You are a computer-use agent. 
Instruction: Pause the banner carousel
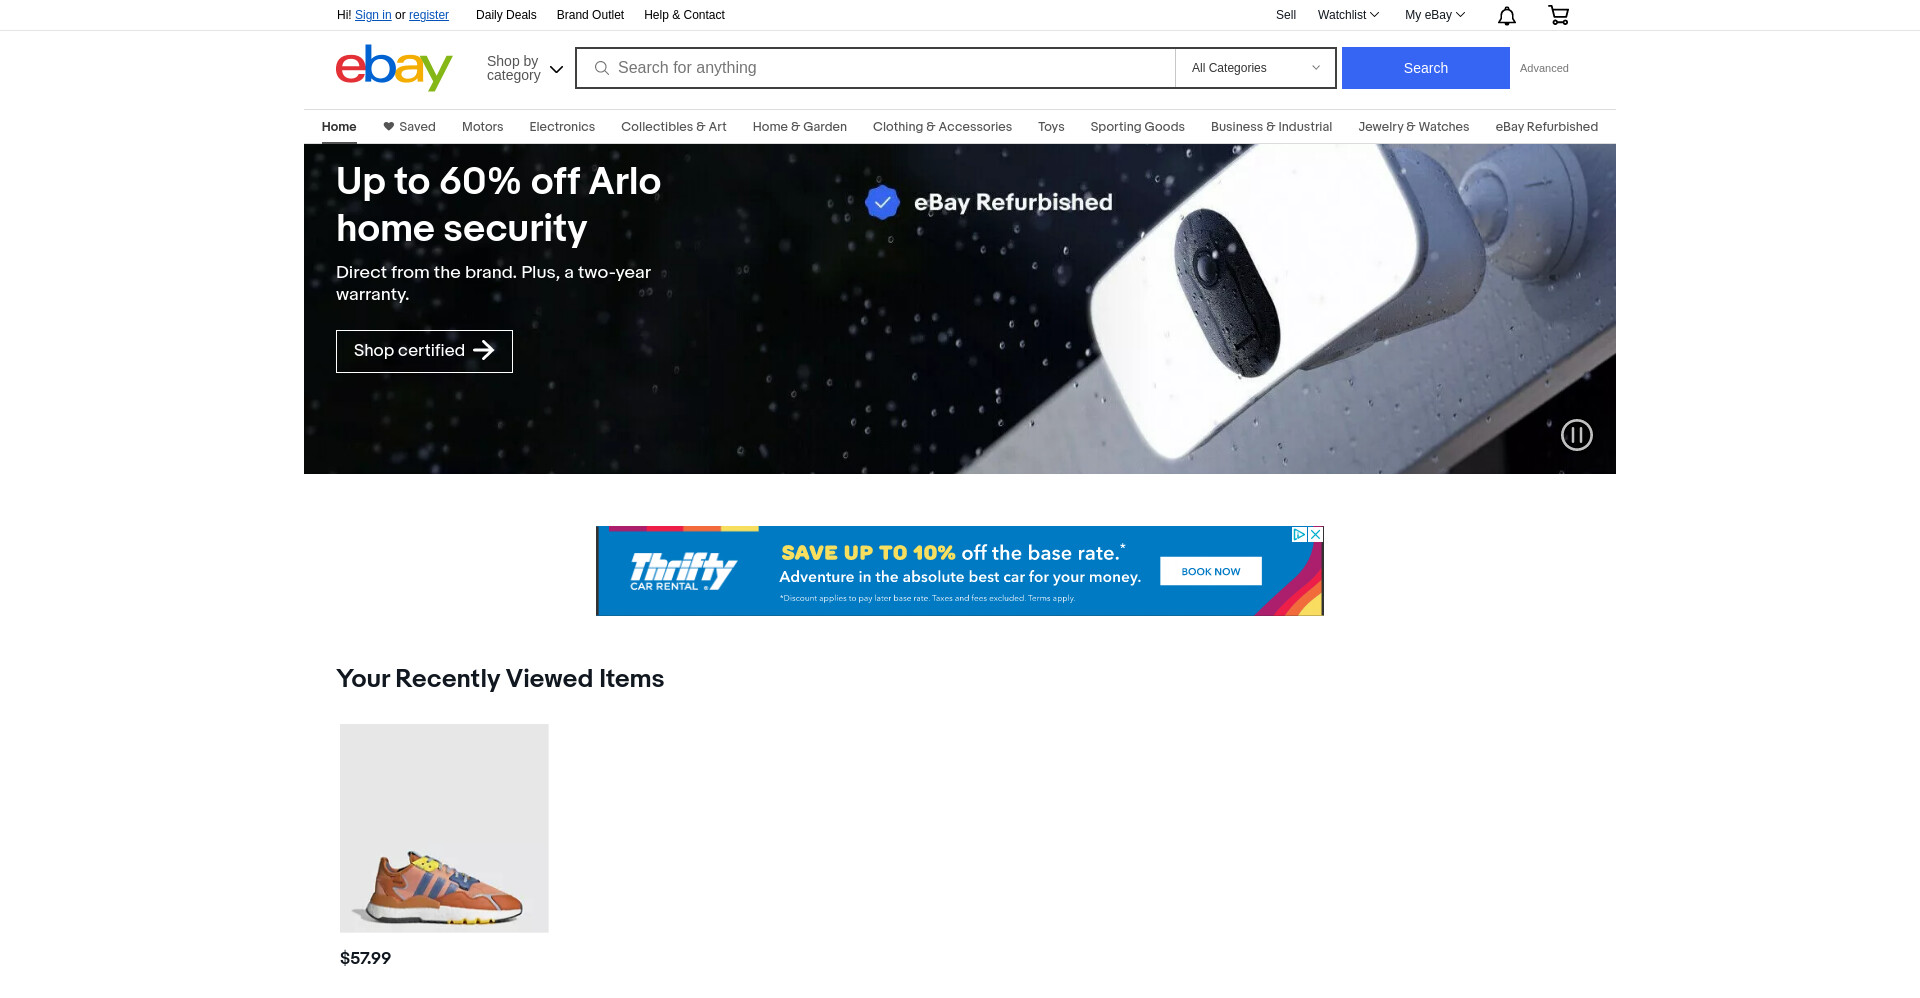pyautogui.click(x=1577, y=435)
